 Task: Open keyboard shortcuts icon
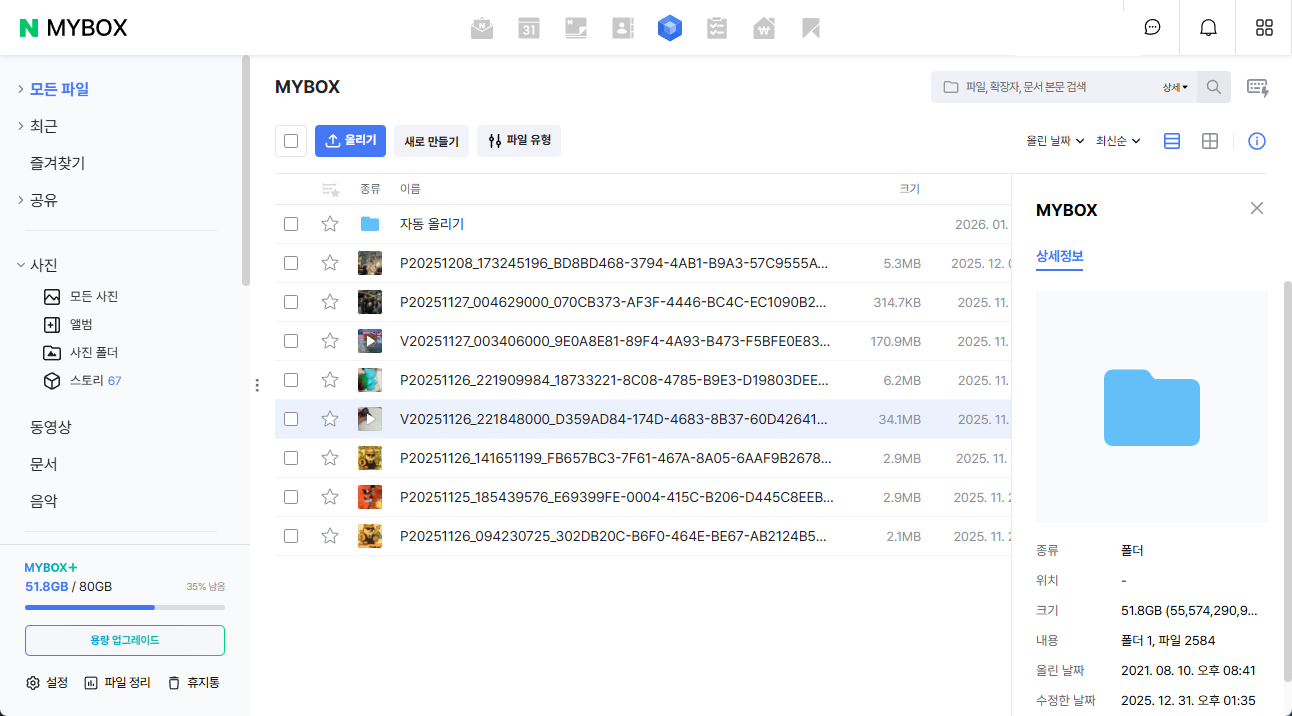(1258, 87)
